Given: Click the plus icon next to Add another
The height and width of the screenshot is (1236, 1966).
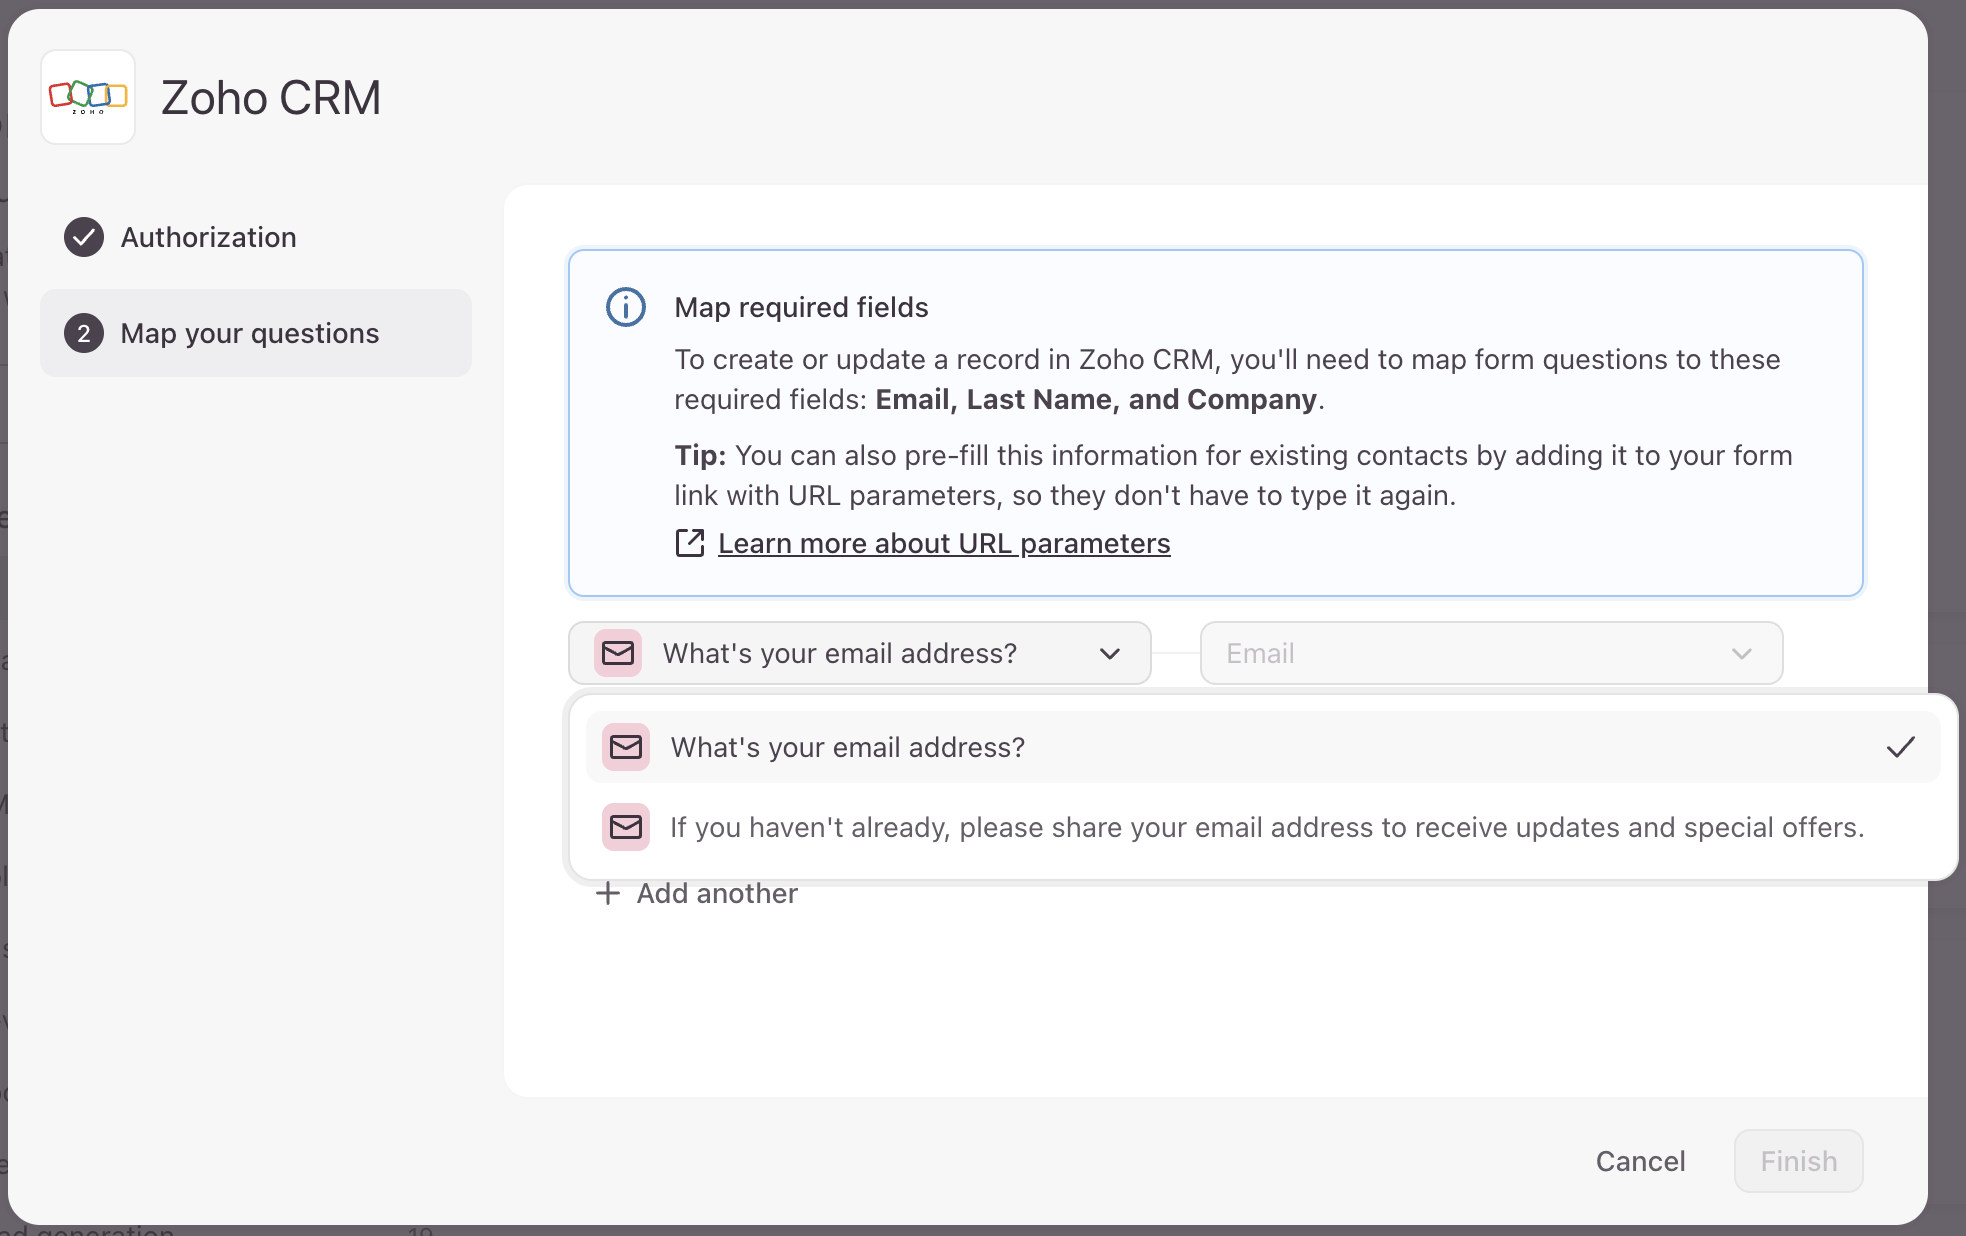Looking at the screenshot, I should click(x=608, y=893).
